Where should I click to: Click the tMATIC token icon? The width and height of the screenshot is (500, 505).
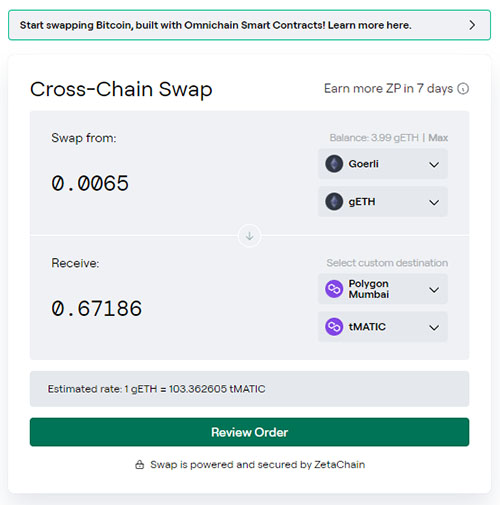tap(334, 327)
